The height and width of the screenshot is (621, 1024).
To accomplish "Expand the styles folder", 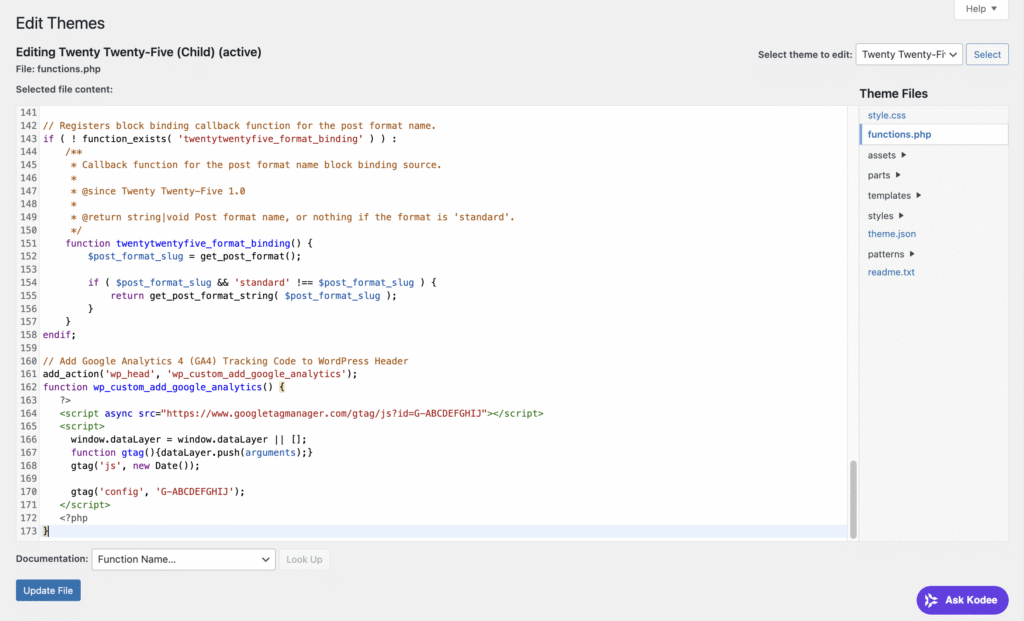I will tap(882, 214).
